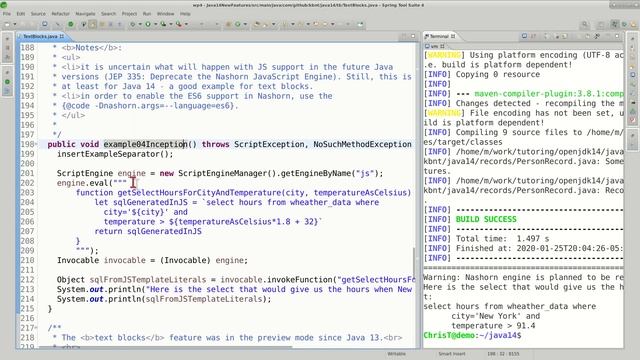Click the green Run launch icon
Image resolution: width=640 pixels, height=360 pixels.
[148, 24]
